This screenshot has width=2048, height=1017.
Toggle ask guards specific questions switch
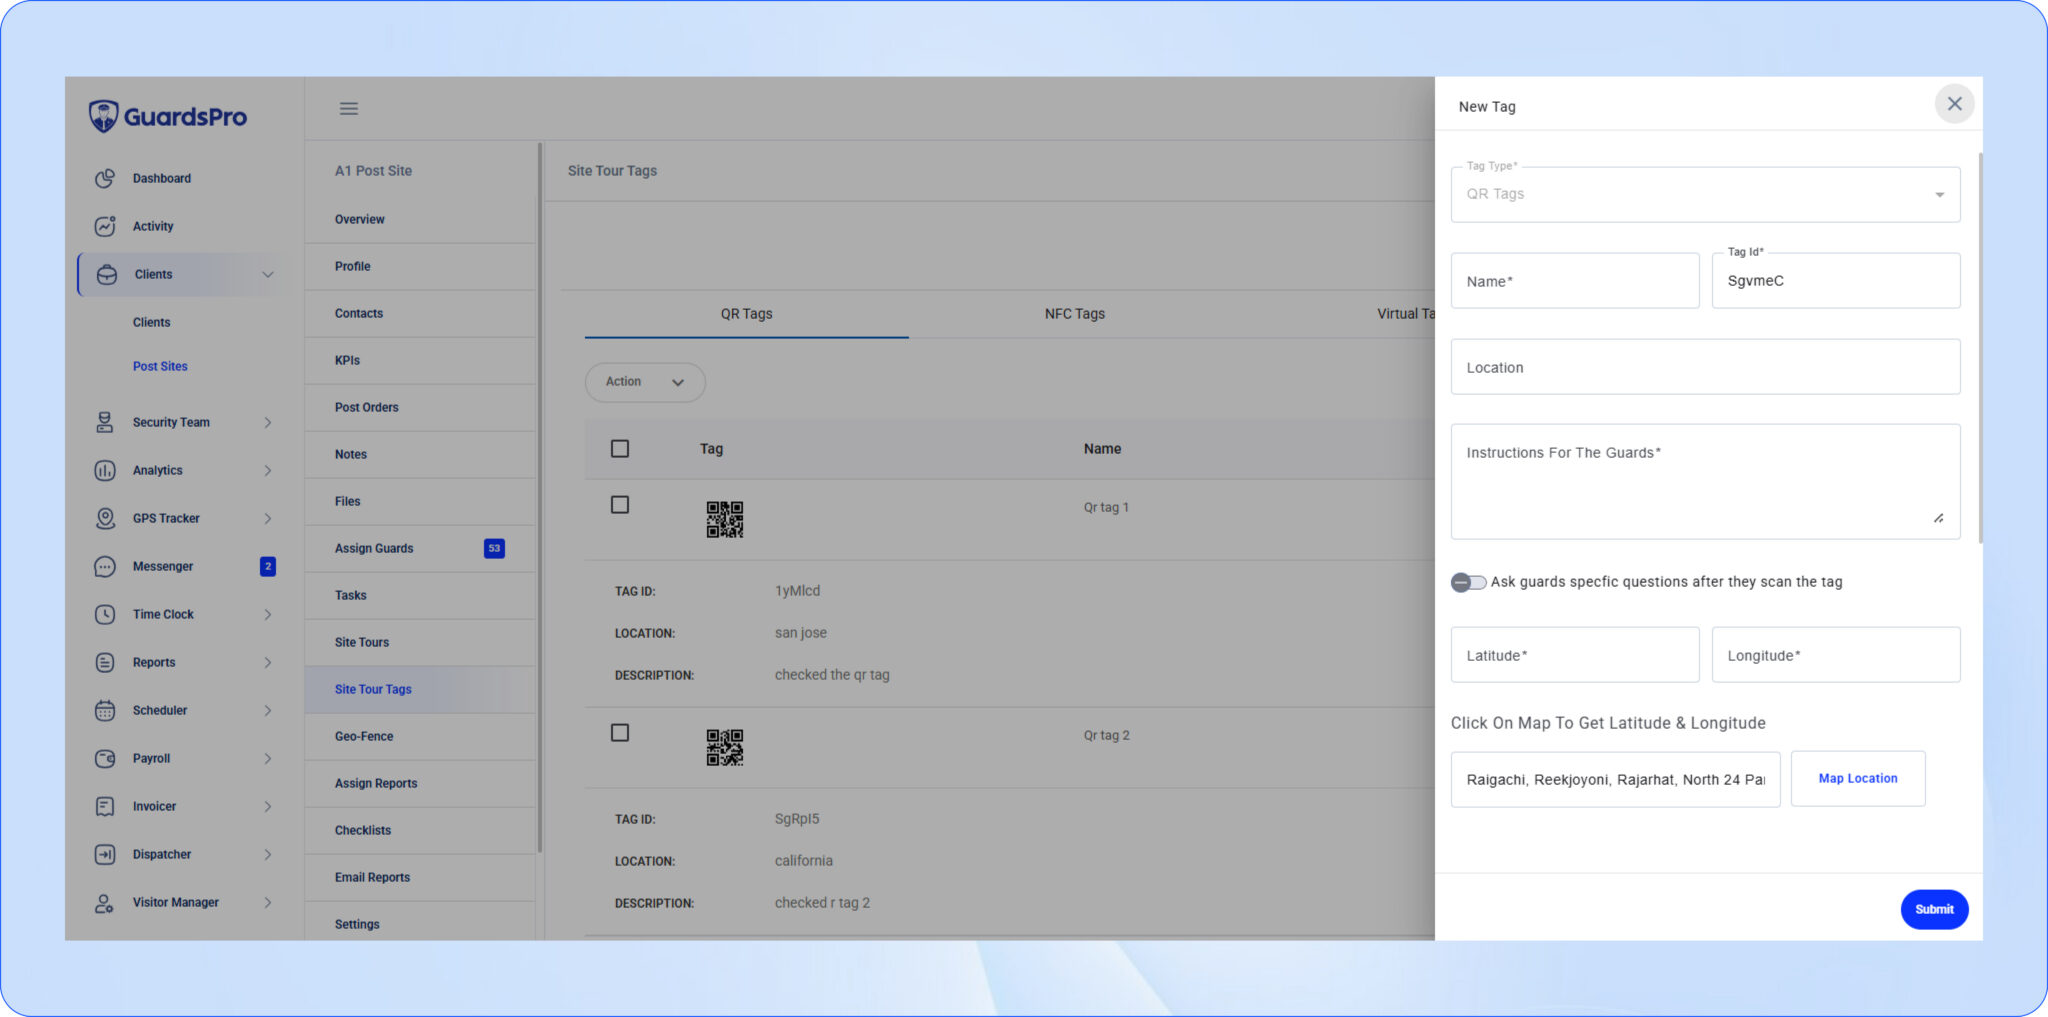pos(1468,582)
